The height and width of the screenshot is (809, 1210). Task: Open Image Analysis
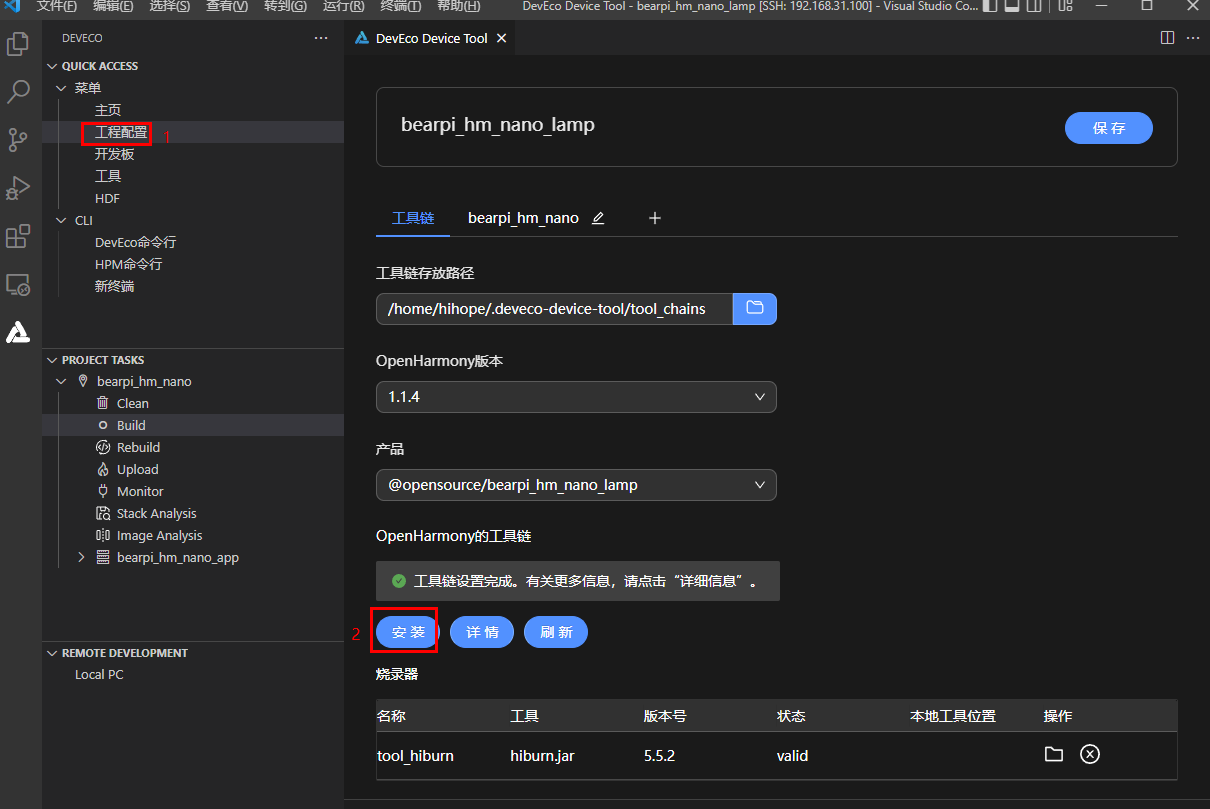[x=159, y=535]
